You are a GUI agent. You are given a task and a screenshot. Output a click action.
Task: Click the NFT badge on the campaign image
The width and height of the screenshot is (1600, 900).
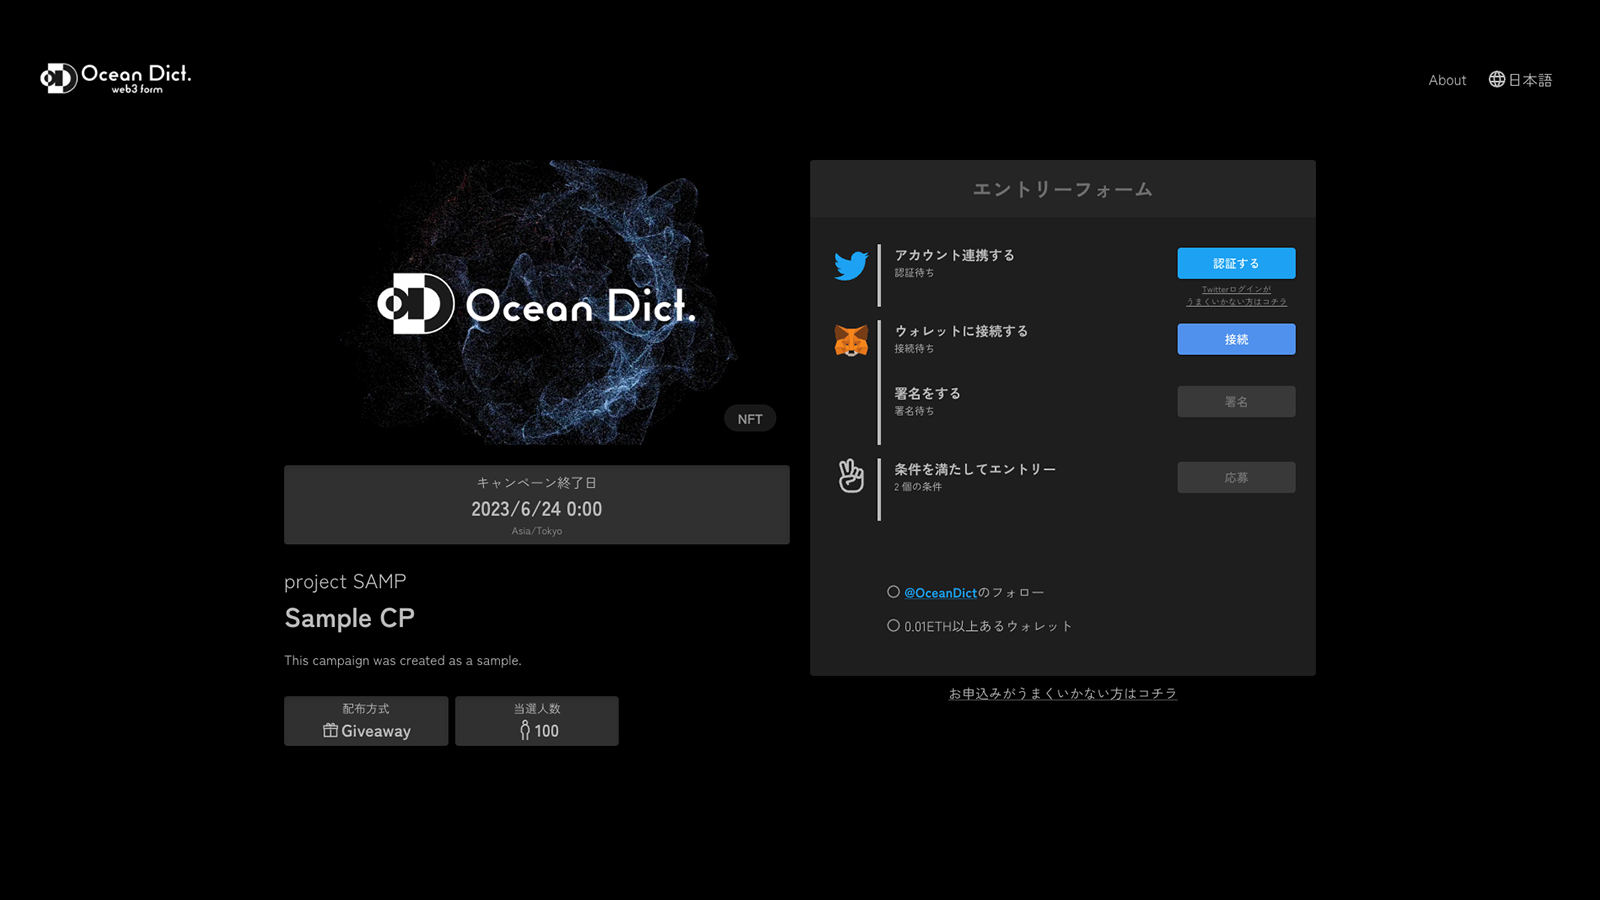(750, 418)
